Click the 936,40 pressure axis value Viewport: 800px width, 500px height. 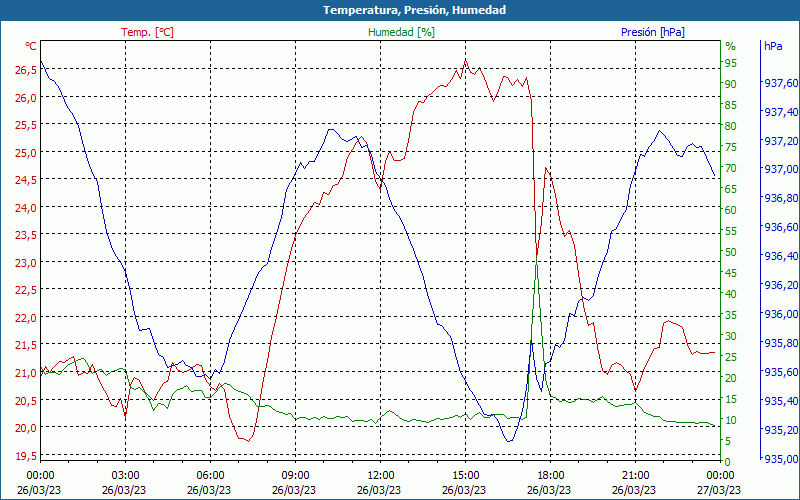click(780, 256)
